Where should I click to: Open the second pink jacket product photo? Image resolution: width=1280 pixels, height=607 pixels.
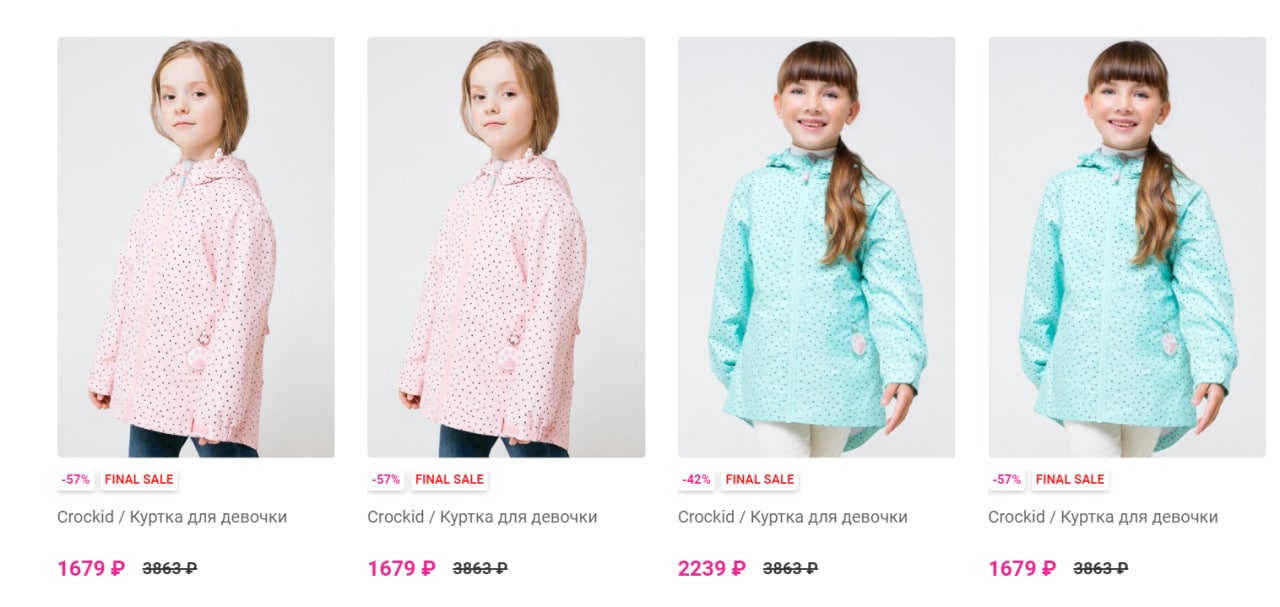click(506, 247)
